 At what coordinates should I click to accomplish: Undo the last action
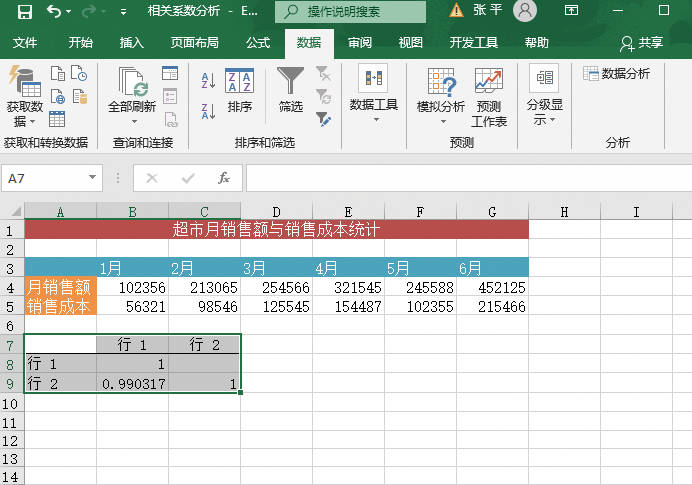53,11
